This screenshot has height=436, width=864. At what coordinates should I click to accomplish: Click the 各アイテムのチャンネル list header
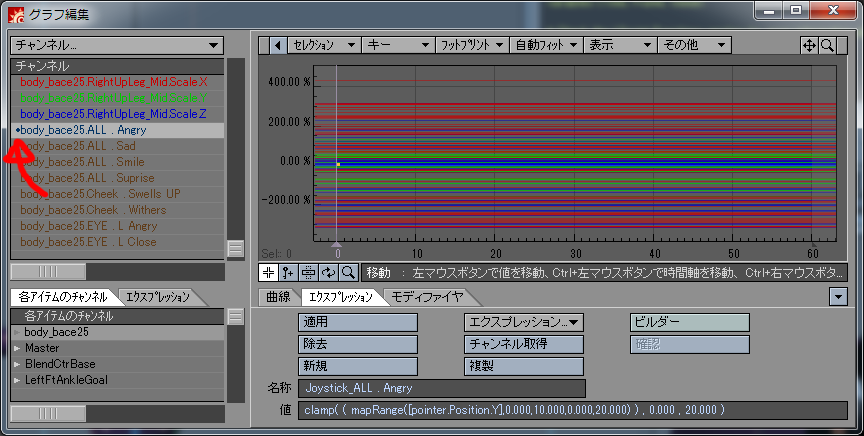tap(117, 316)
